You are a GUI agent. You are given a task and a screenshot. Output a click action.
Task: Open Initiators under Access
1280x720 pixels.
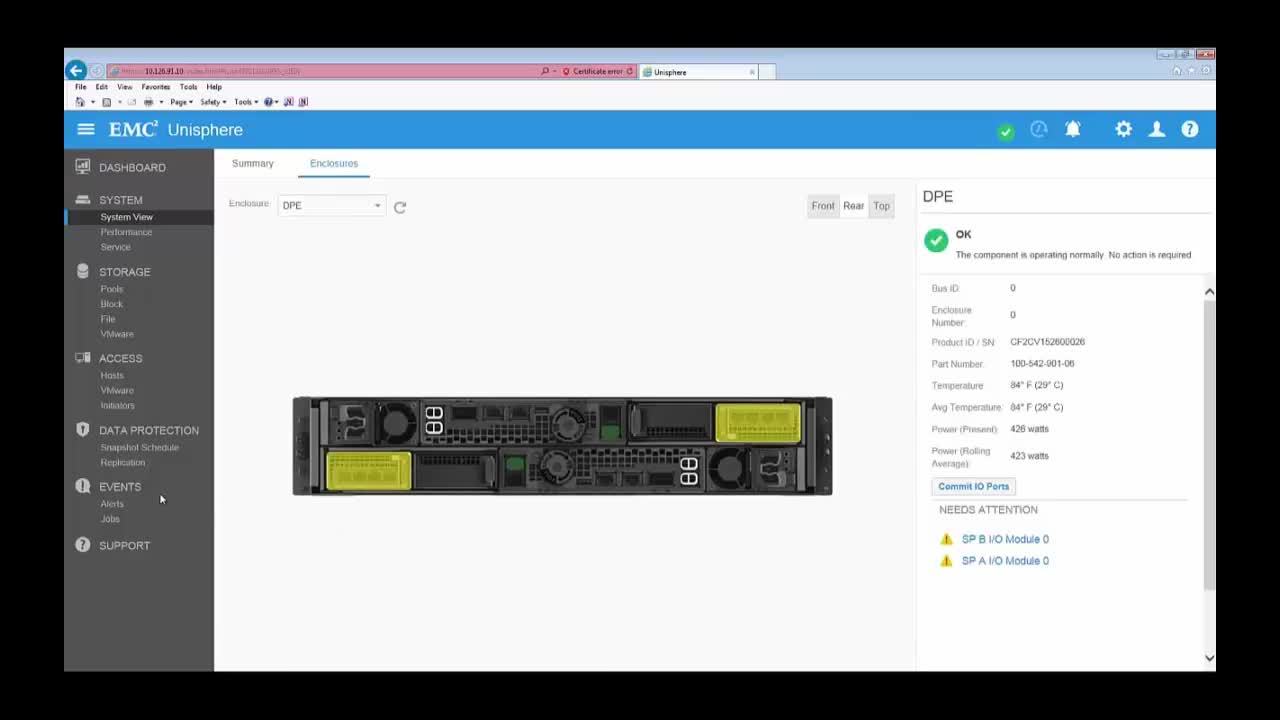117,405
